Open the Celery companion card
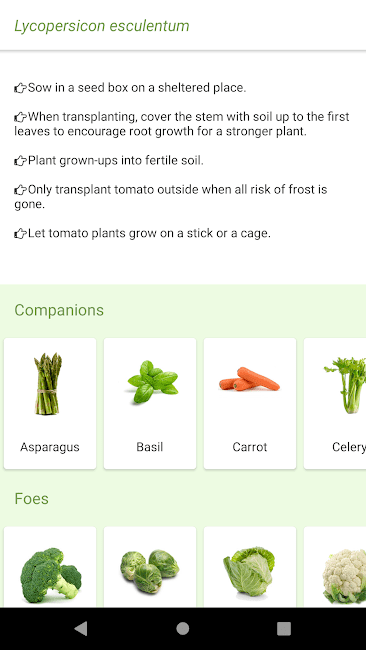The height and width of the screenshot is (650, 366). coord(335,403)
